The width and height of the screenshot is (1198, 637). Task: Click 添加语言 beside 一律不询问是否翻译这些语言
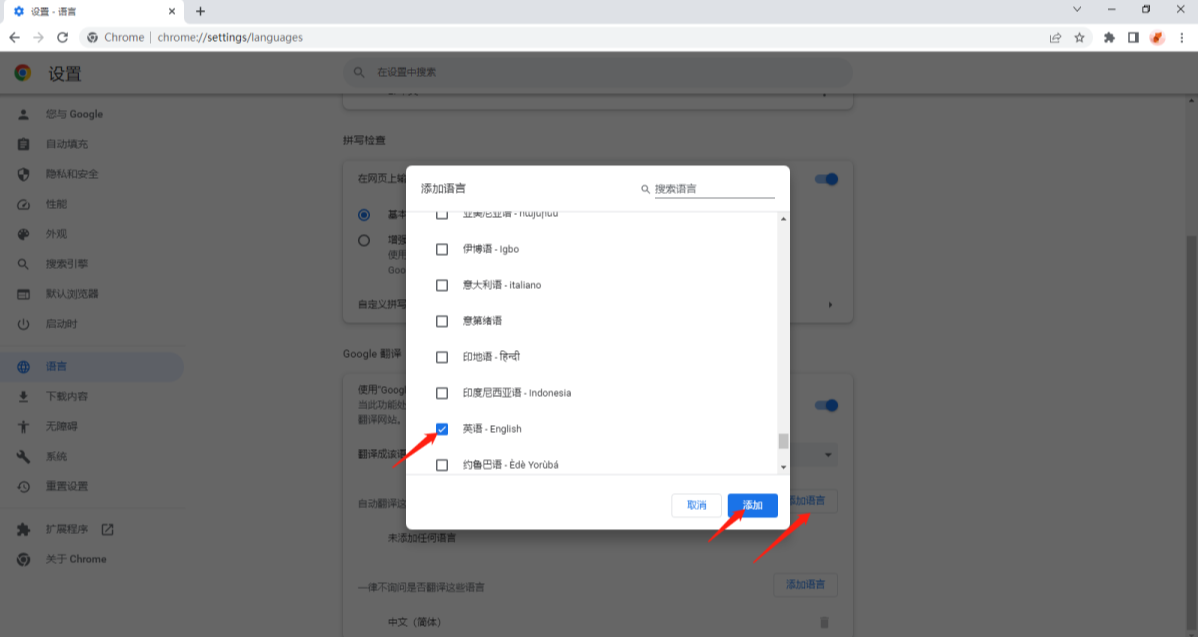click(x=805, y=584)
